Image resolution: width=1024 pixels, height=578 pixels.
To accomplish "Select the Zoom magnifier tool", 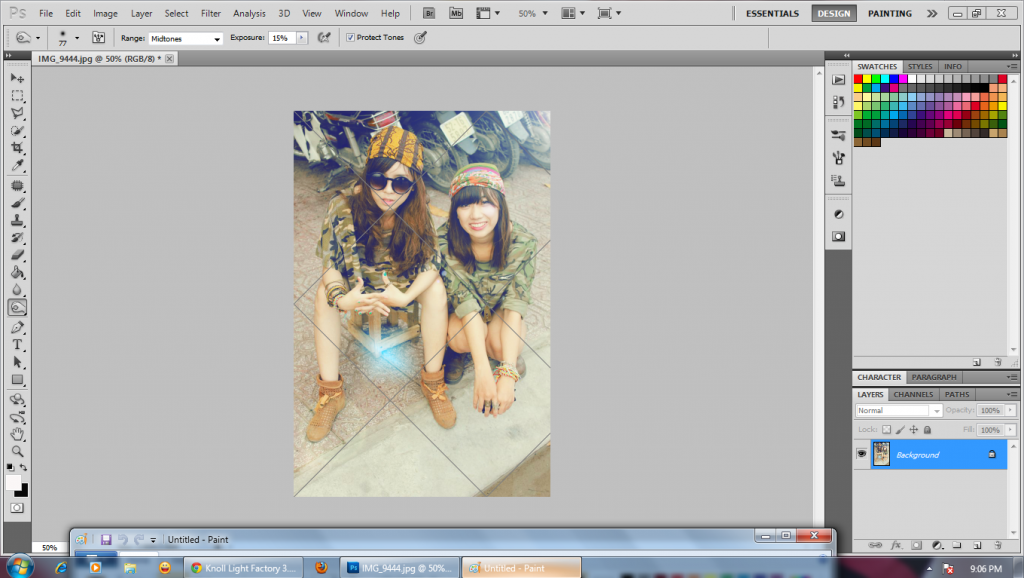I will 17,451.
